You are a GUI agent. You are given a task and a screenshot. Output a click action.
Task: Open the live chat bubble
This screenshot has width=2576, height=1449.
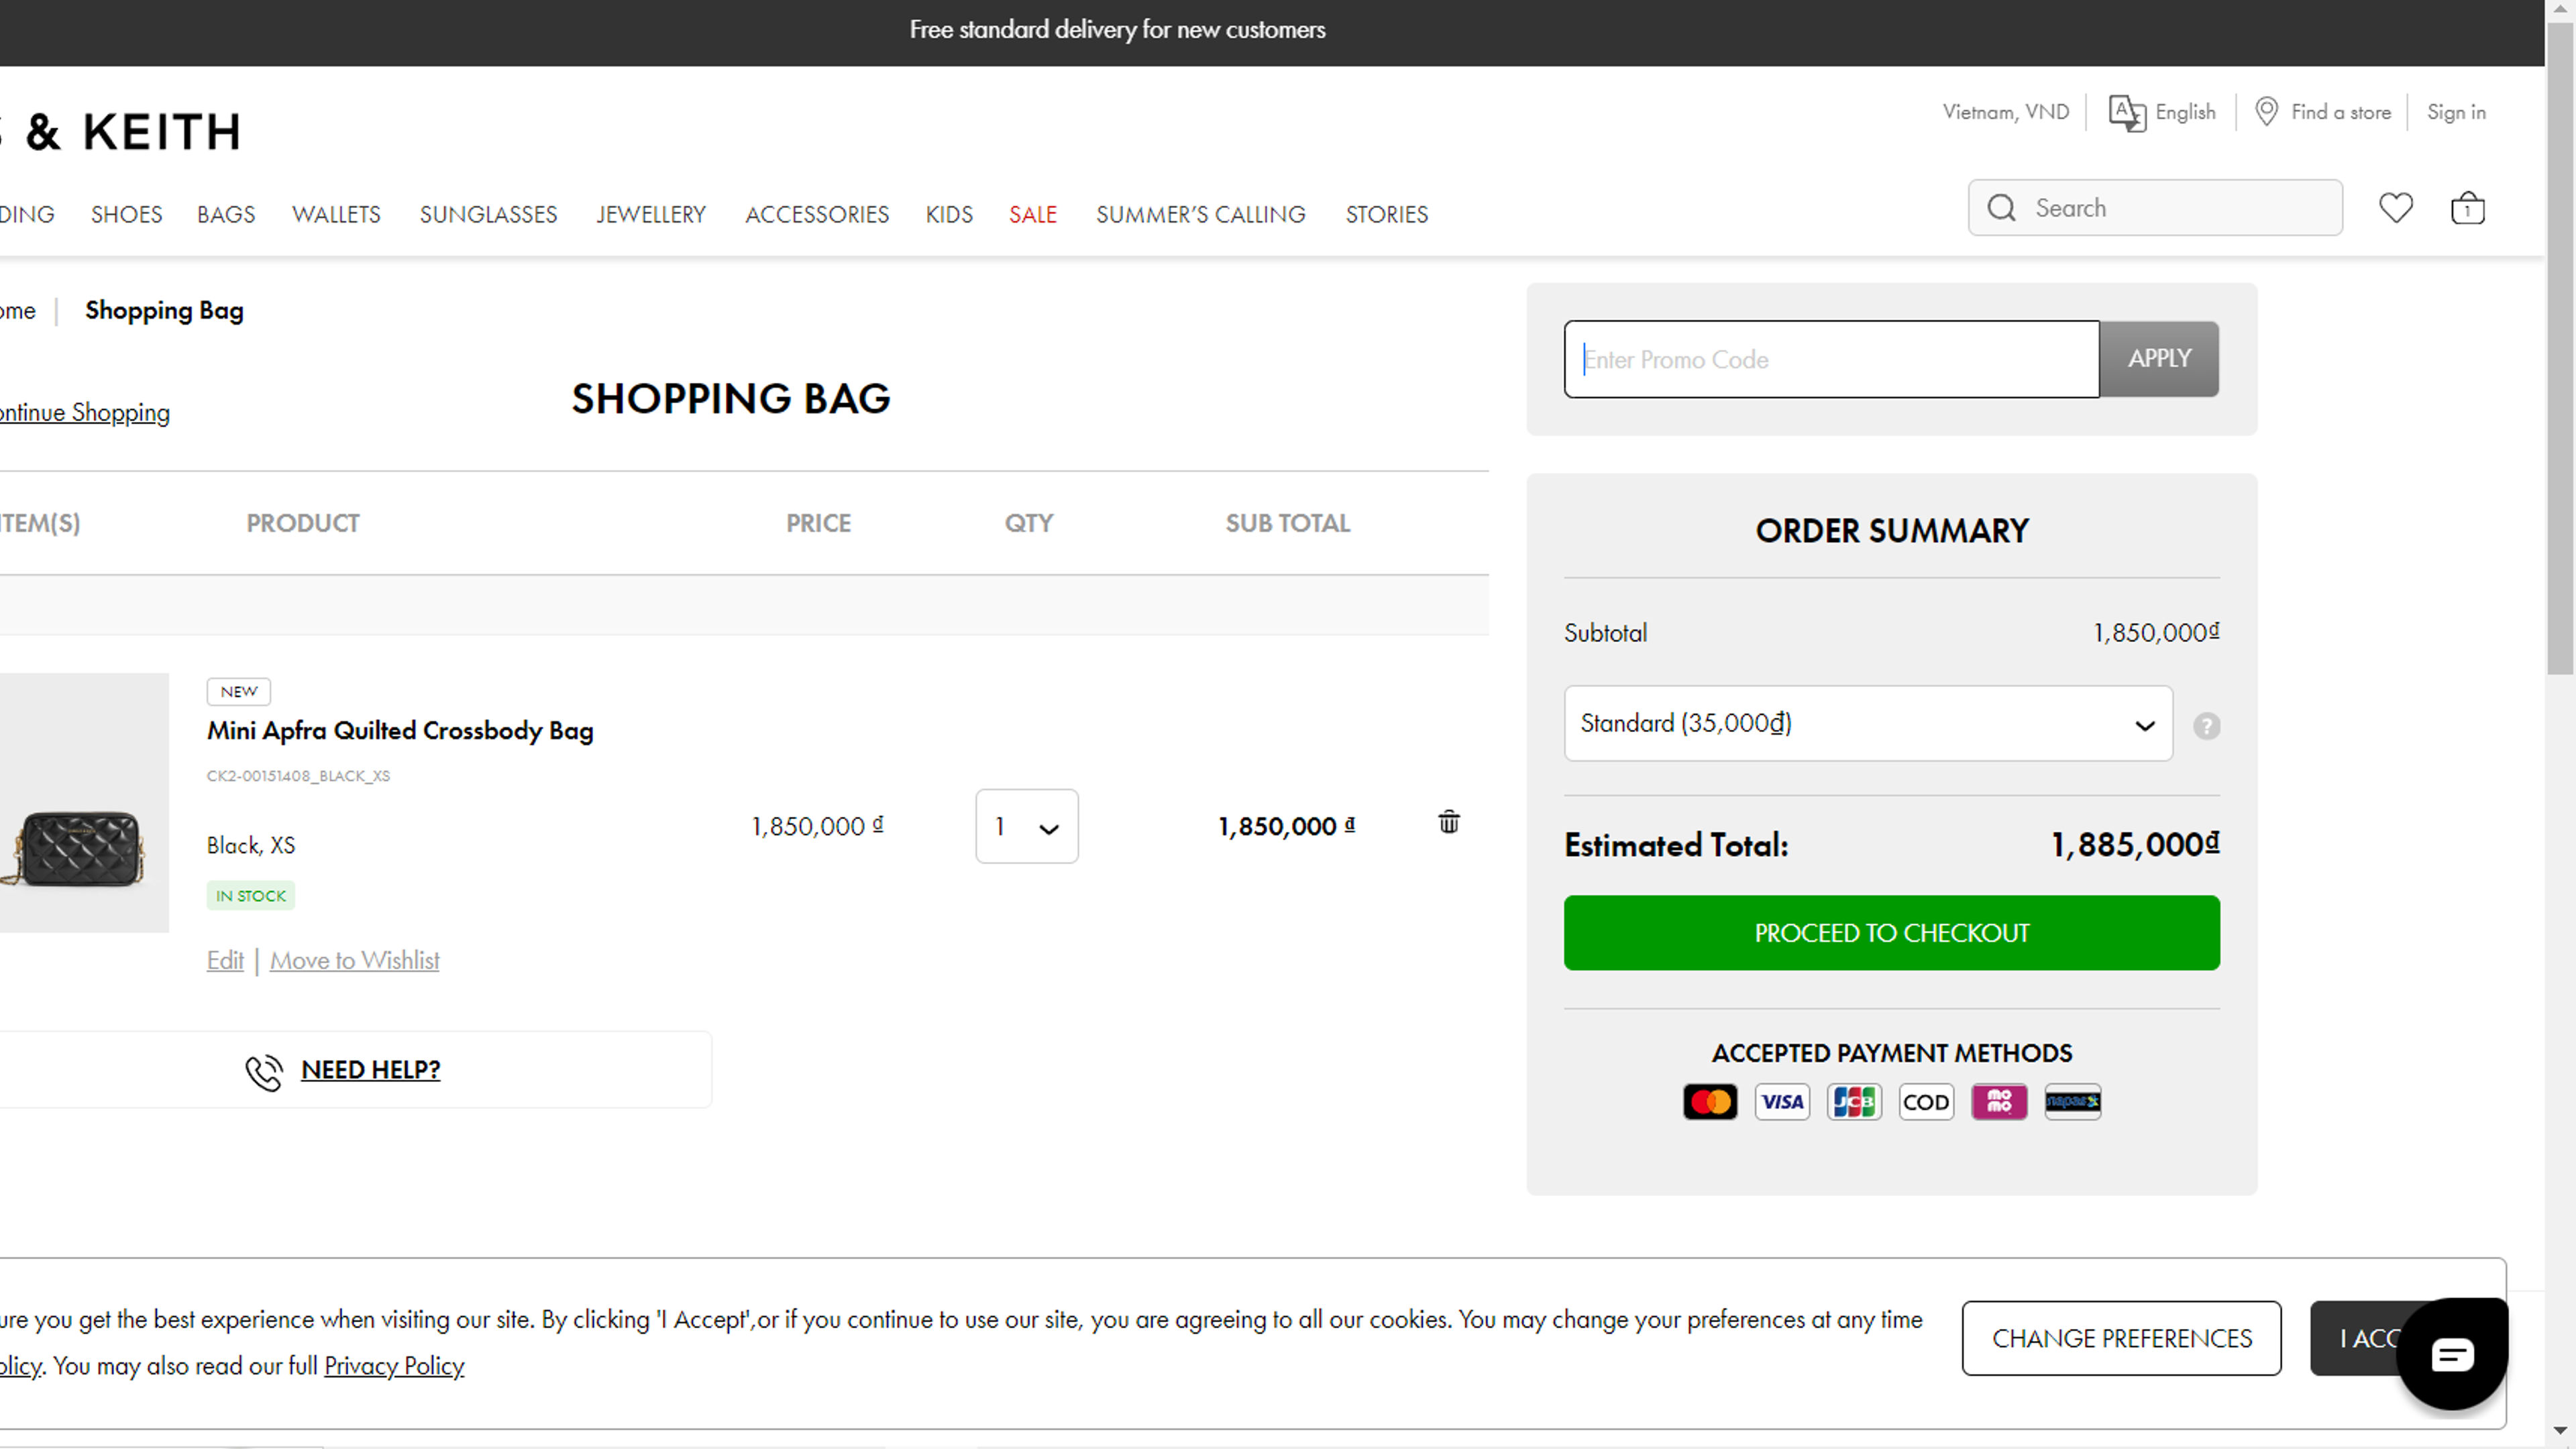pyautogui.click(x=2452, y=1354)
